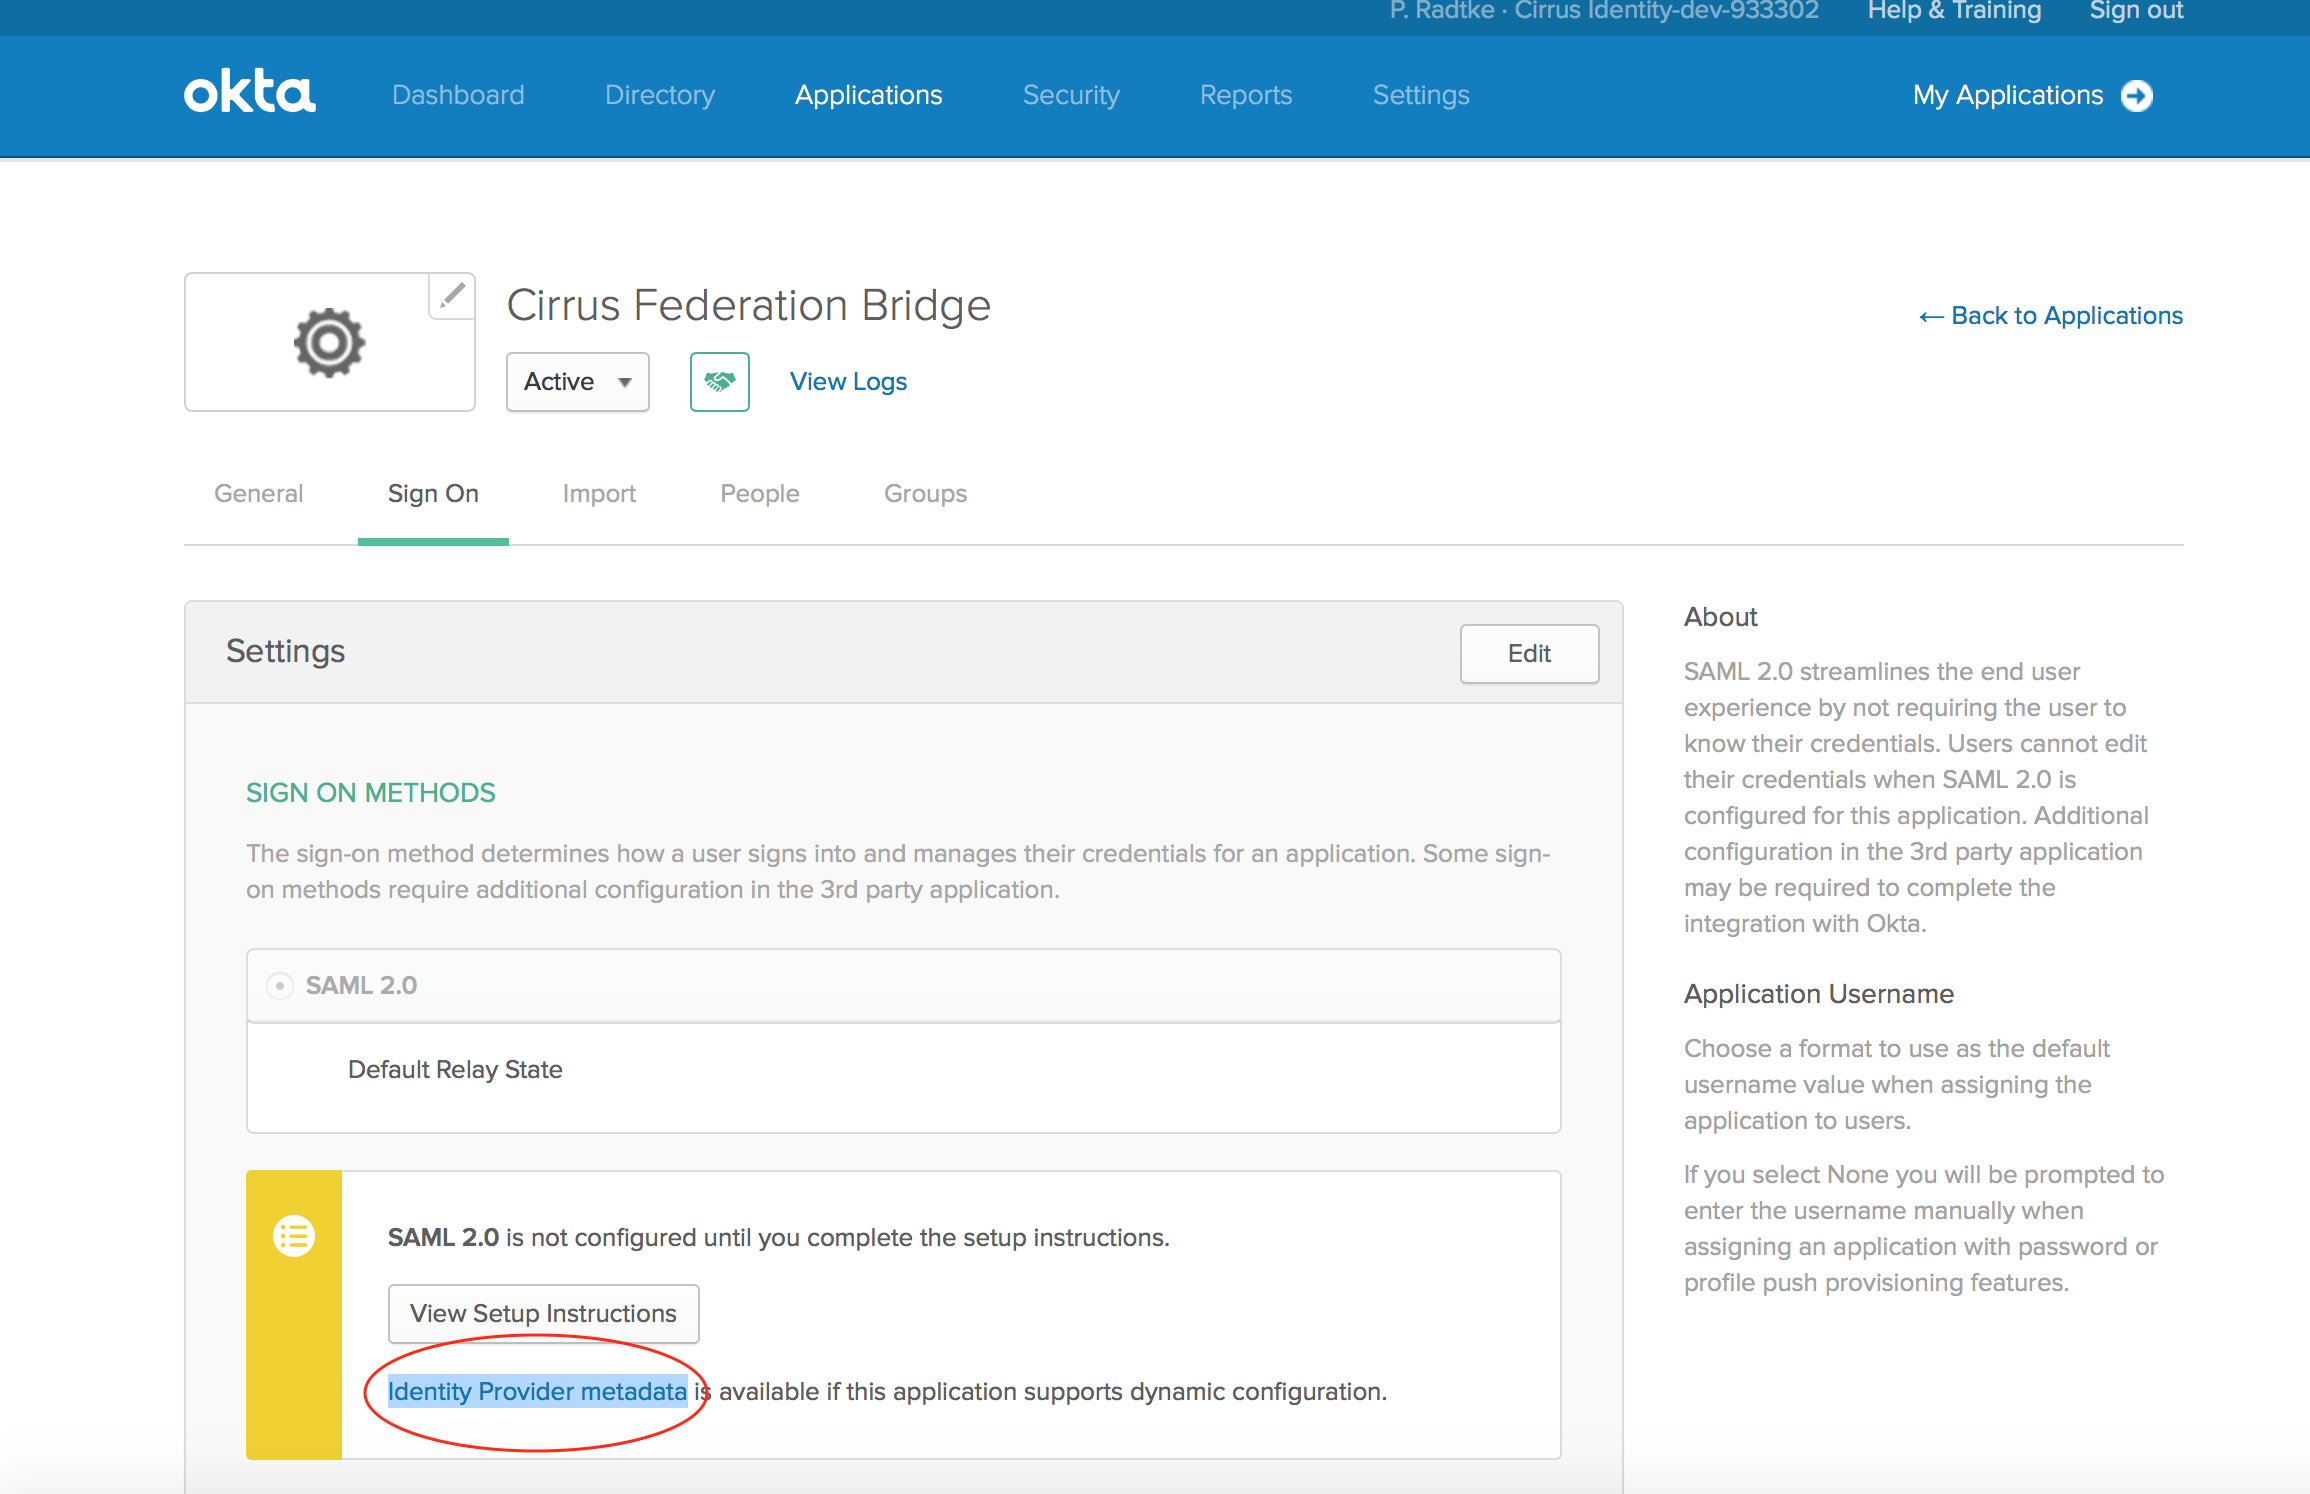Go Back to Applications
Viewport: 2310px width, 1494px height.
pyautogui.click(x=2050, y=316)
